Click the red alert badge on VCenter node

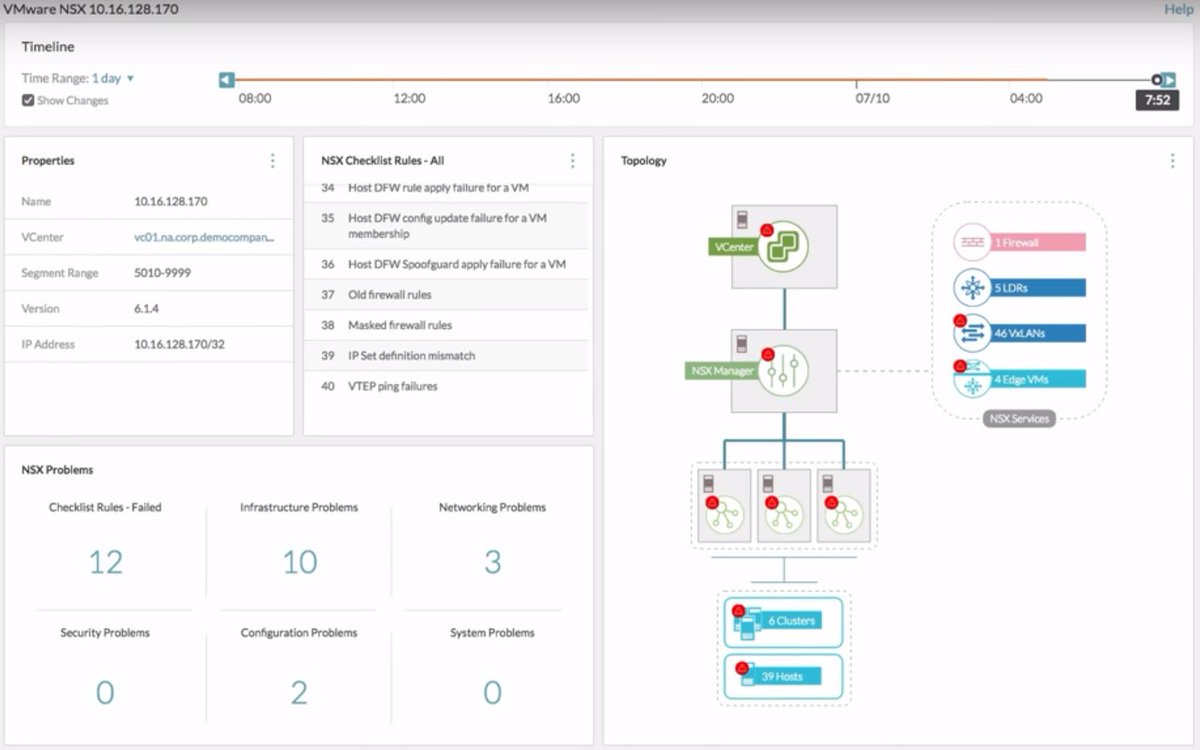coord(767,230)
